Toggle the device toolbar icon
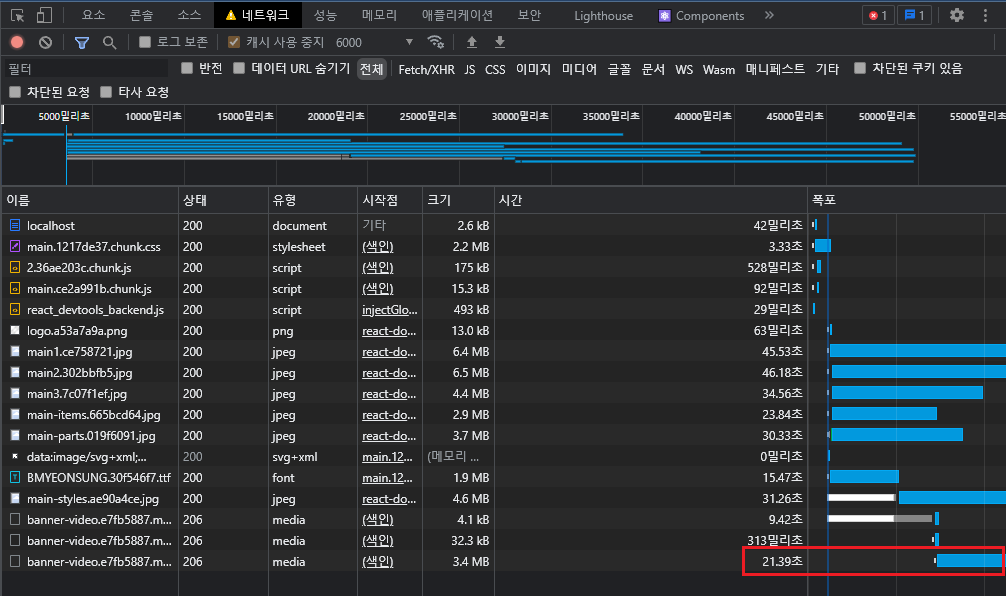1006x596 pixels. (x=44, y=15)
